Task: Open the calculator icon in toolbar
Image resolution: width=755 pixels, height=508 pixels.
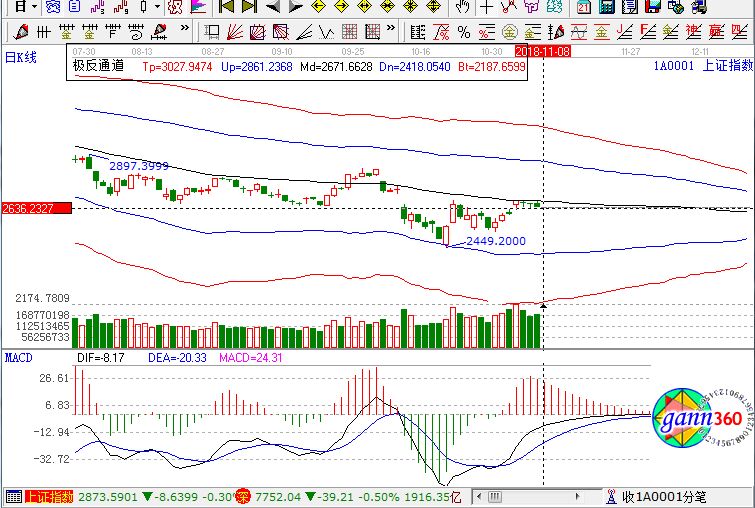Action: click(606, 7)
